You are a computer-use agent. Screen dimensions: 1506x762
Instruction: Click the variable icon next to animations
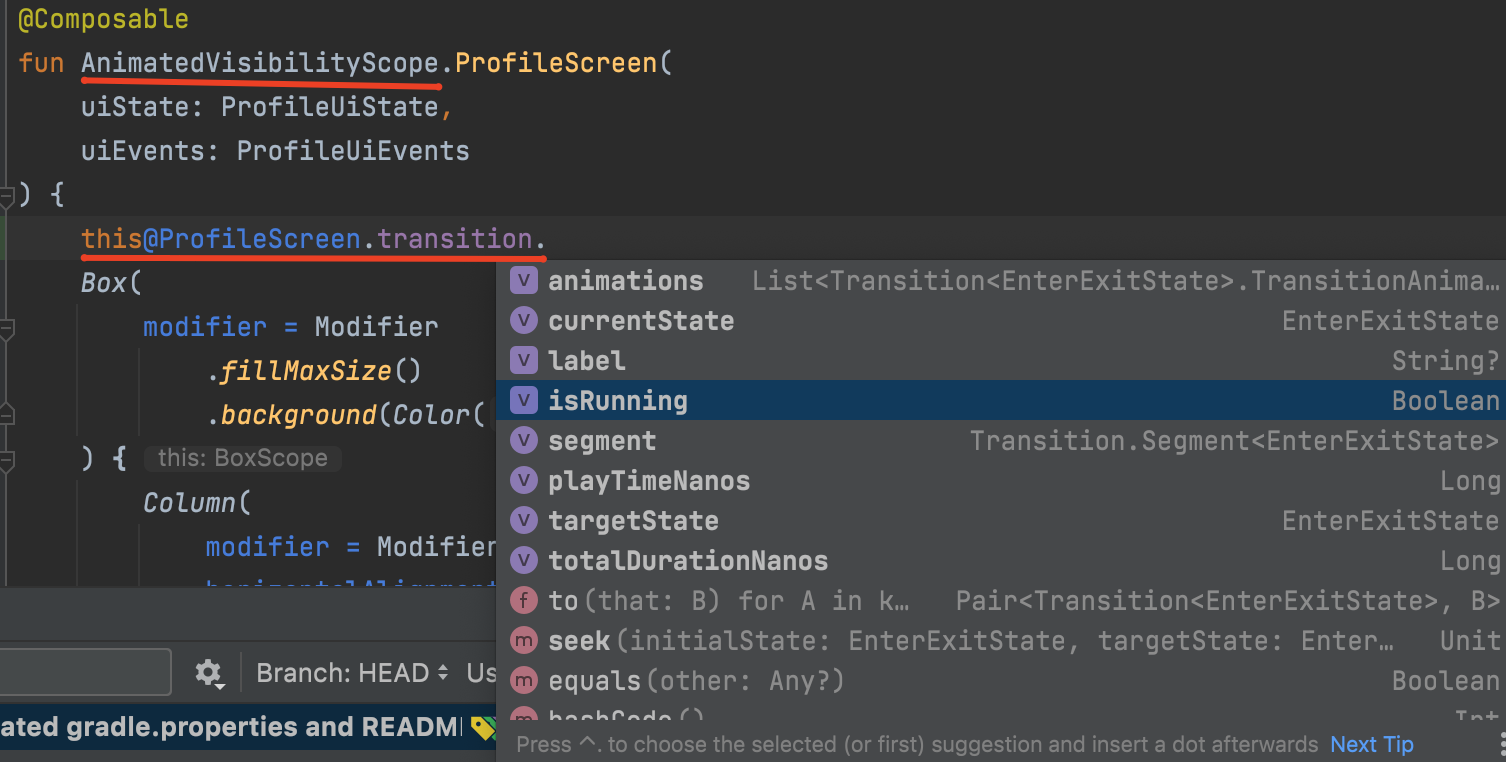click(x=523, y=280)
